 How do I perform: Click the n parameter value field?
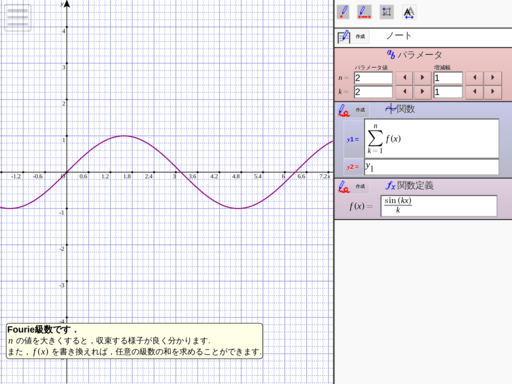[x=373, y=78]
